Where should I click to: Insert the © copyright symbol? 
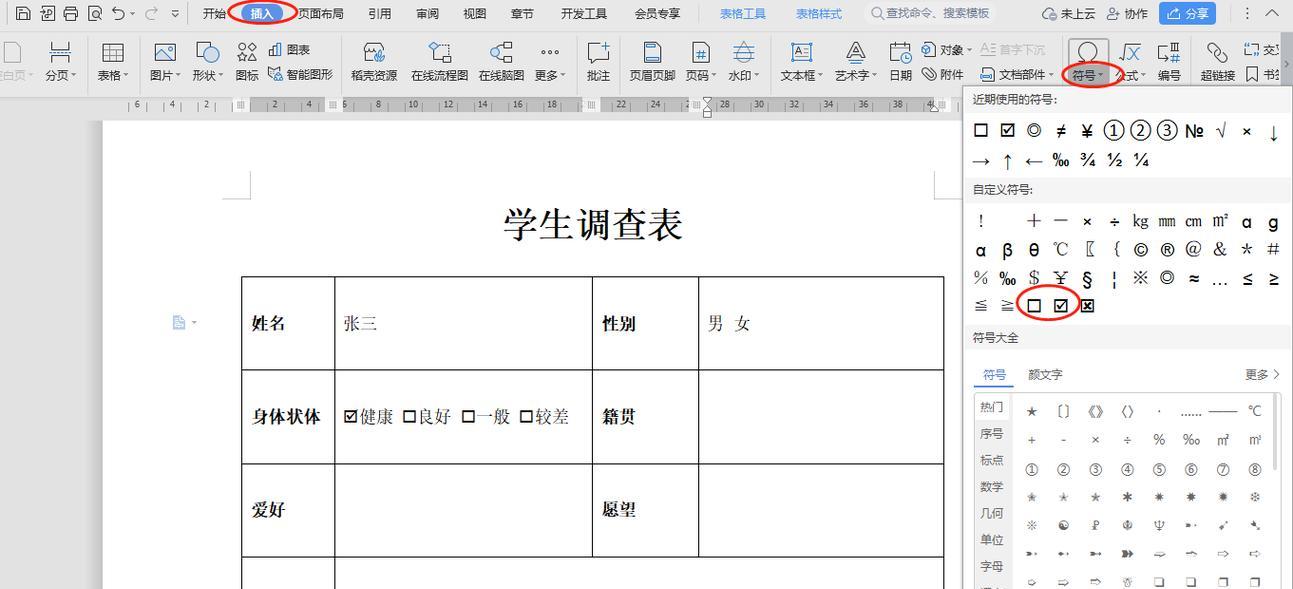[x=1141, y=250]
